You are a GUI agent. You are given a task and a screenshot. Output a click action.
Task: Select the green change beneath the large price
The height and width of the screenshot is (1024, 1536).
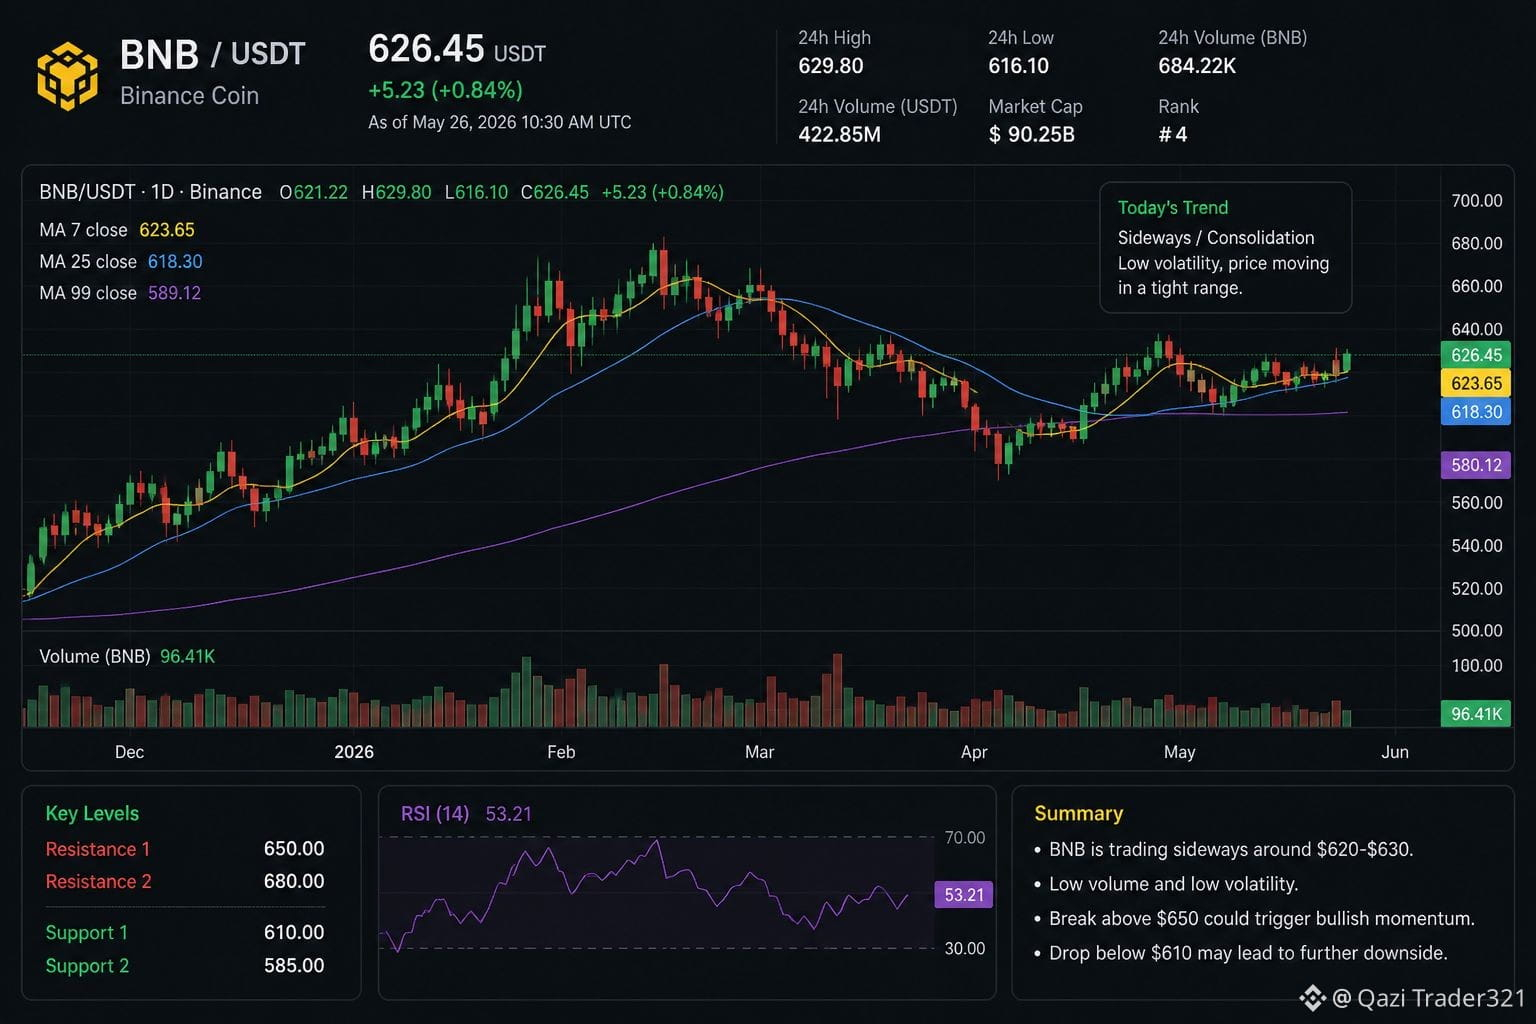(x=445, y=90)
